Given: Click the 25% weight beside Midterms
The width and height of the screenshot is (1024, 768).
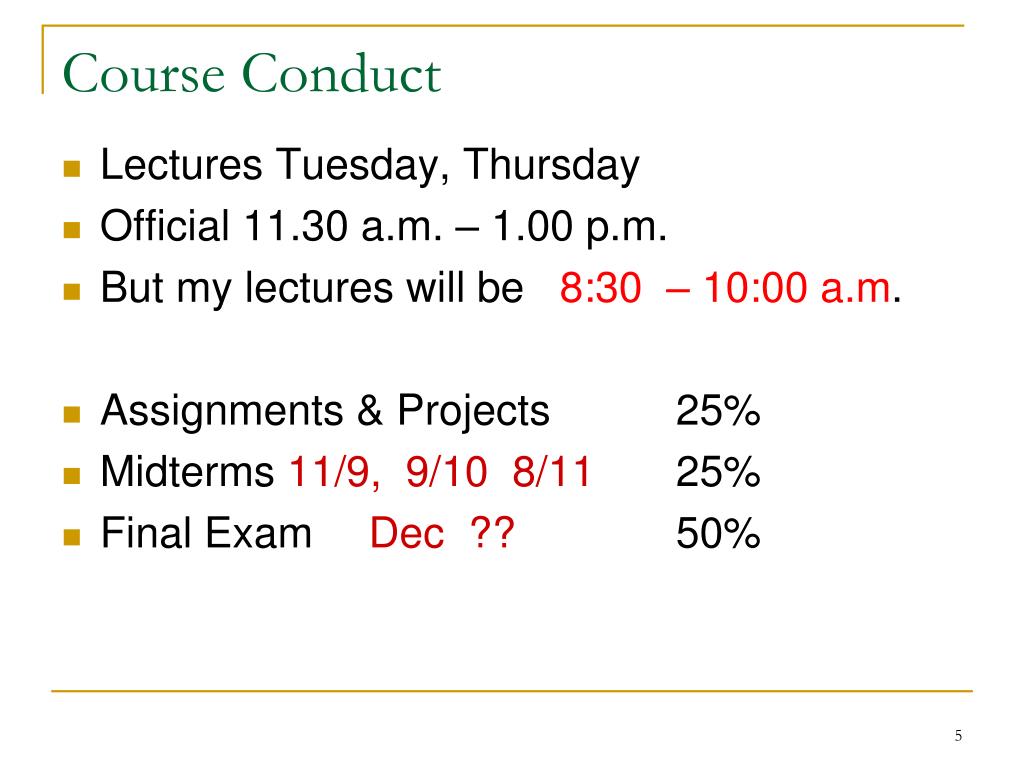Looking at the screenshot, I should point(718,472).
